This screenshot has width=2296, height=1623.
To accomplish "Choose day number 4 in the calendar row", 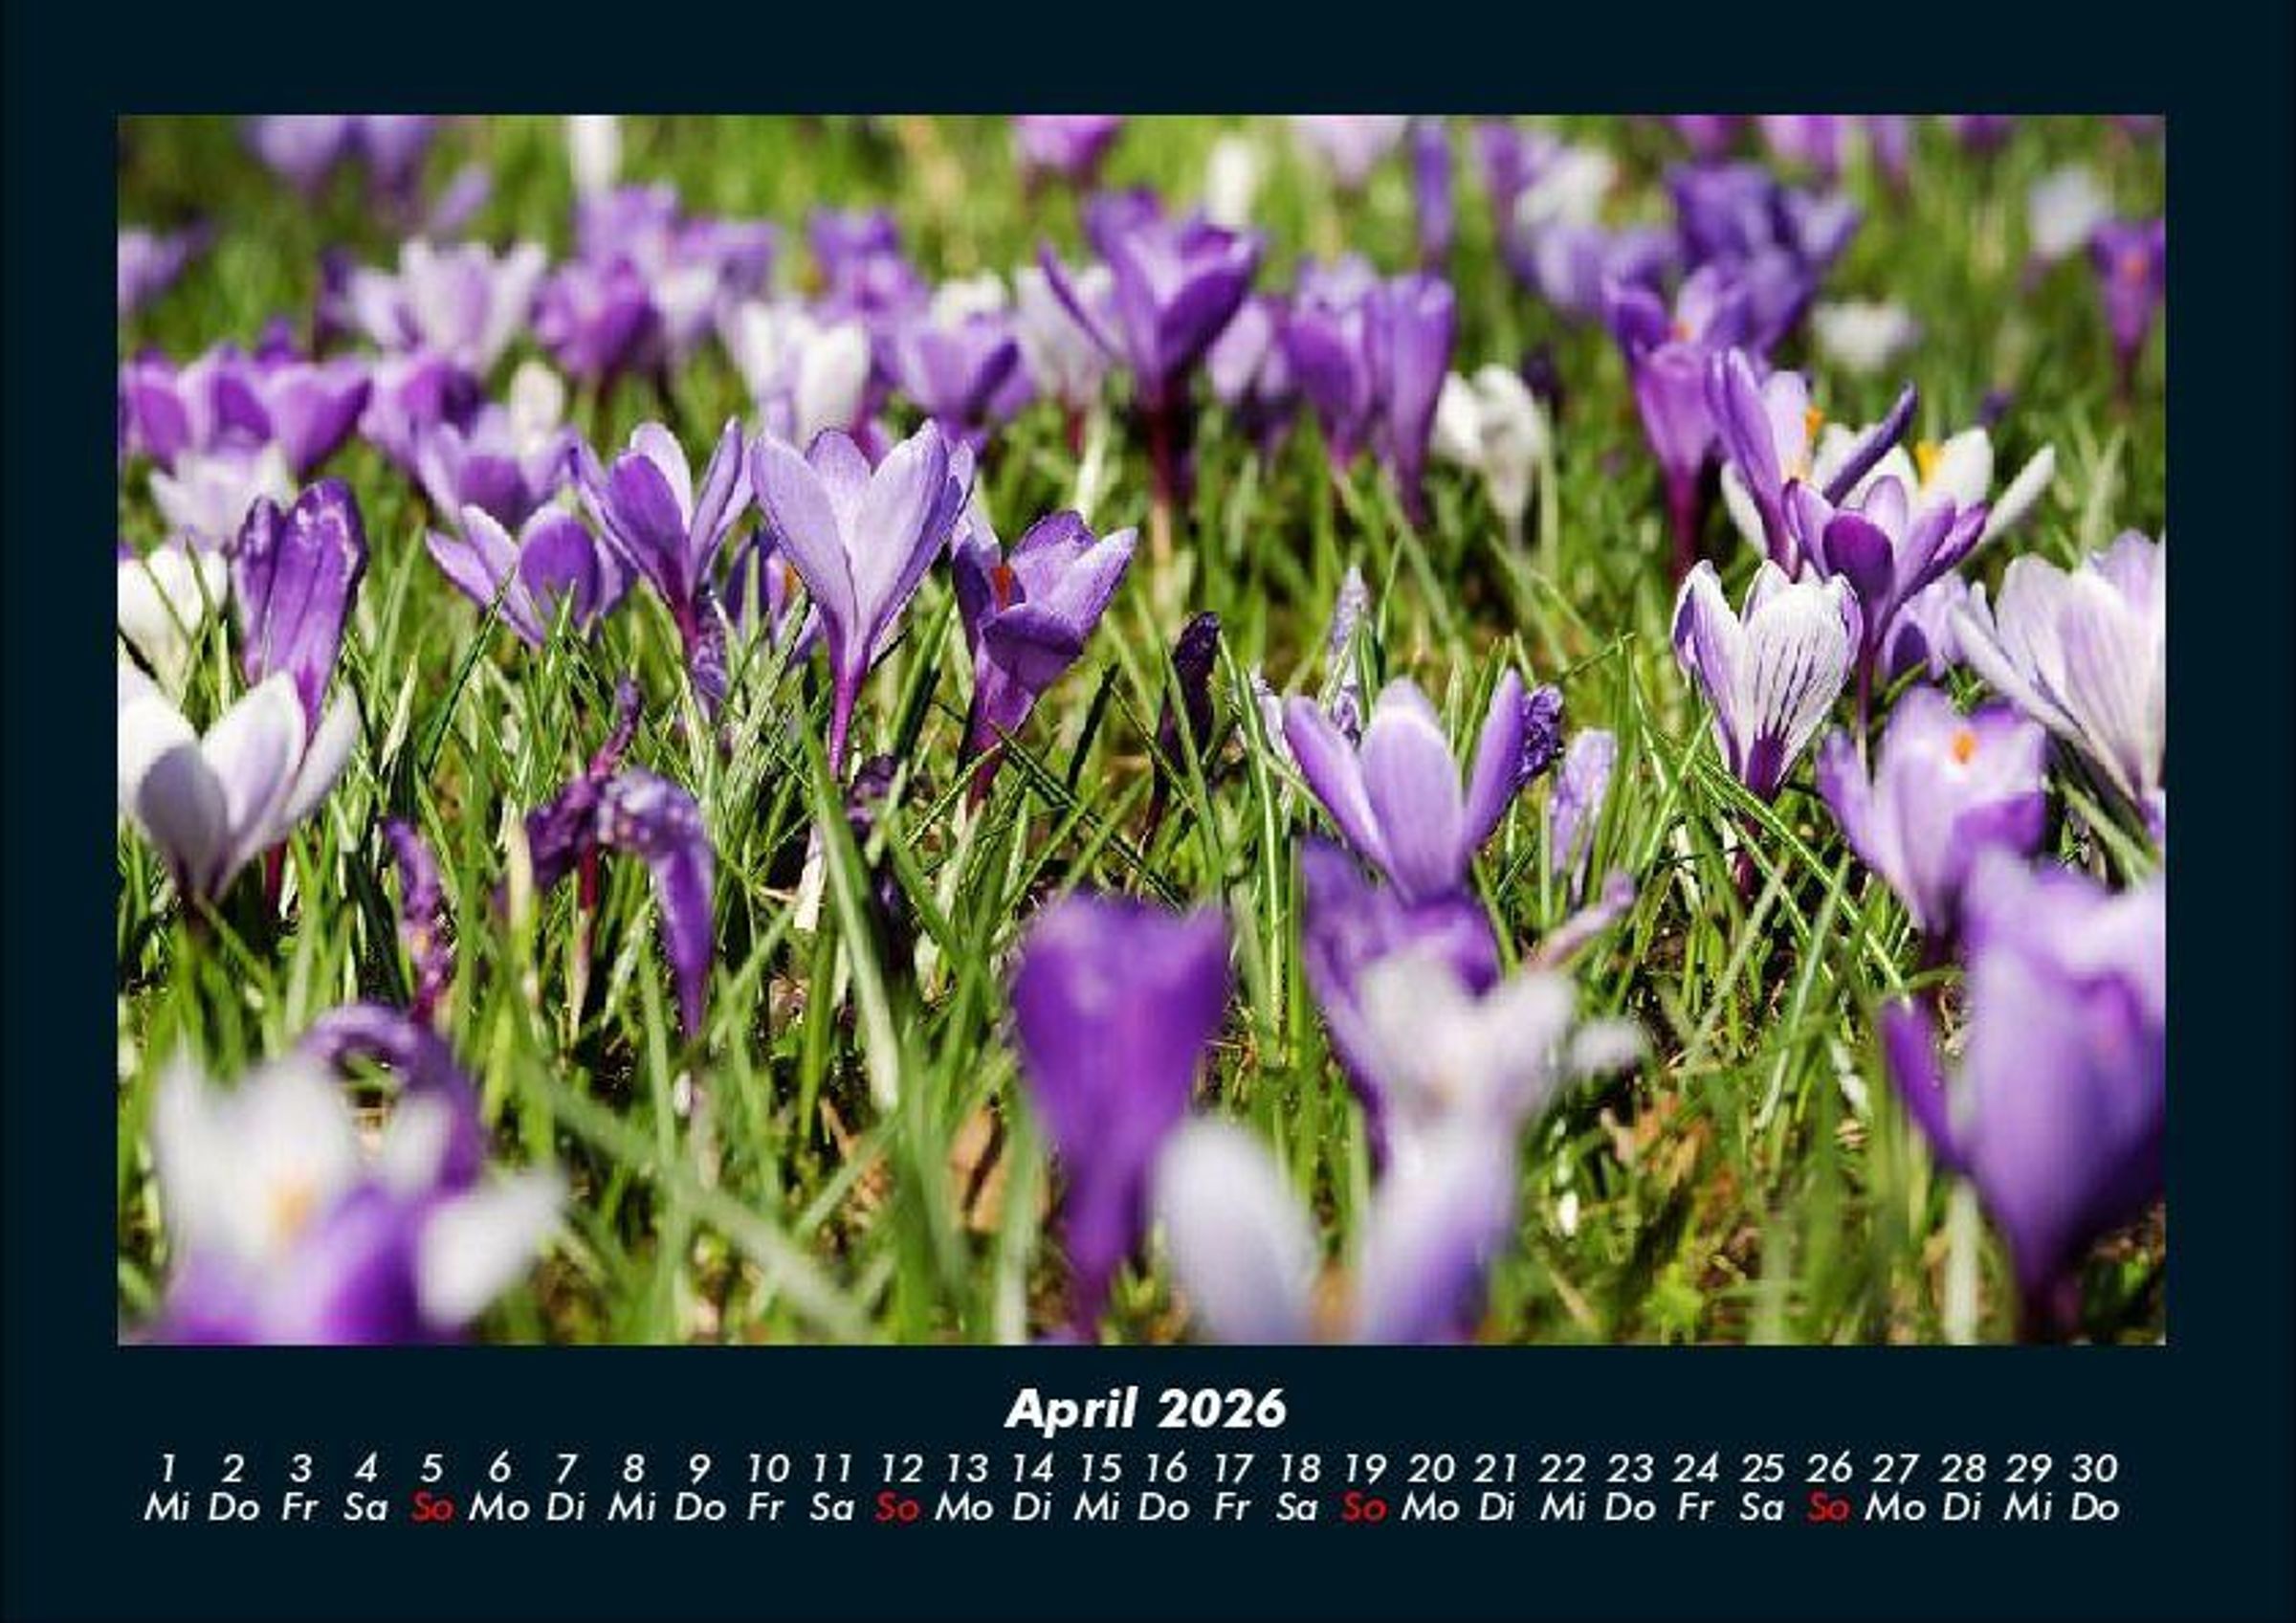I will point(366,1468).
